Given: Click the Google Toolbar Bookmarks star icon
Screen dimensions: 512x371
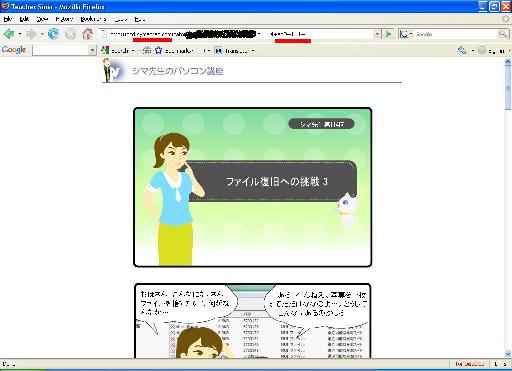Looking at the screenshot, I should coord(159,51).
